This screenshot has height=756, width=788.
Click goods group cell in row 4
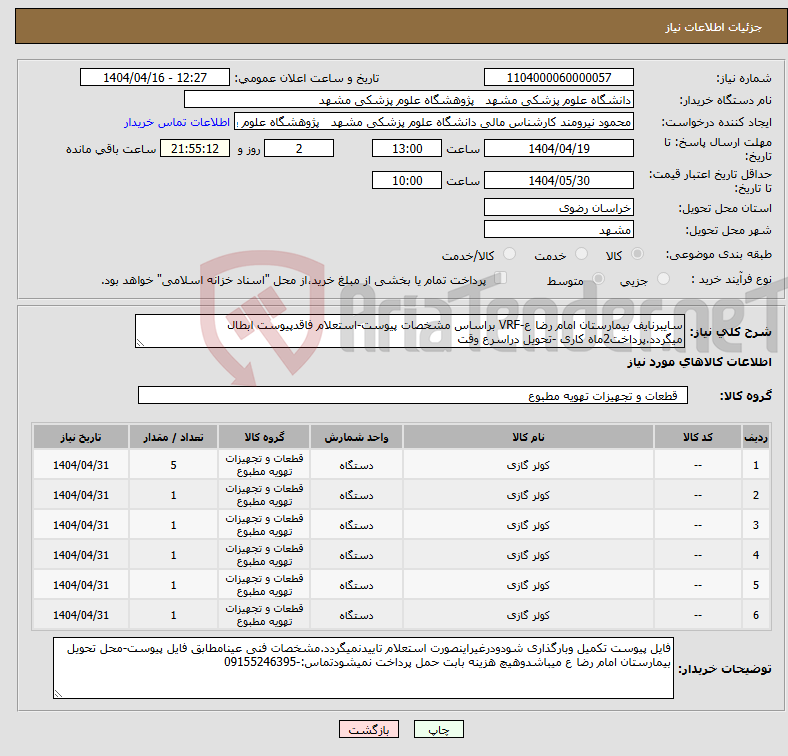(x=264, y=555)
